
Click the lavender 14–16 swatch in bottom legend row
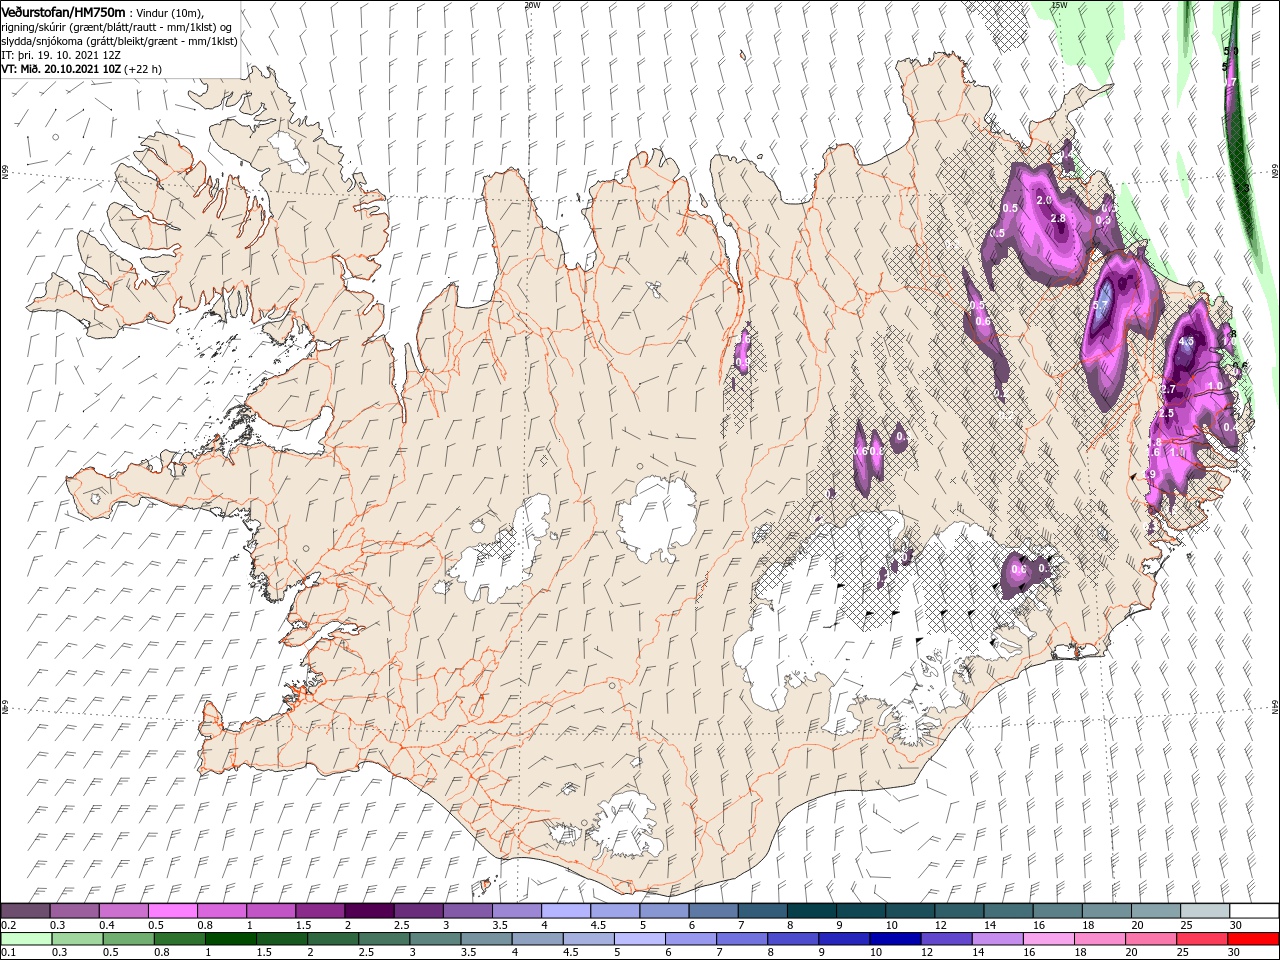998,939
